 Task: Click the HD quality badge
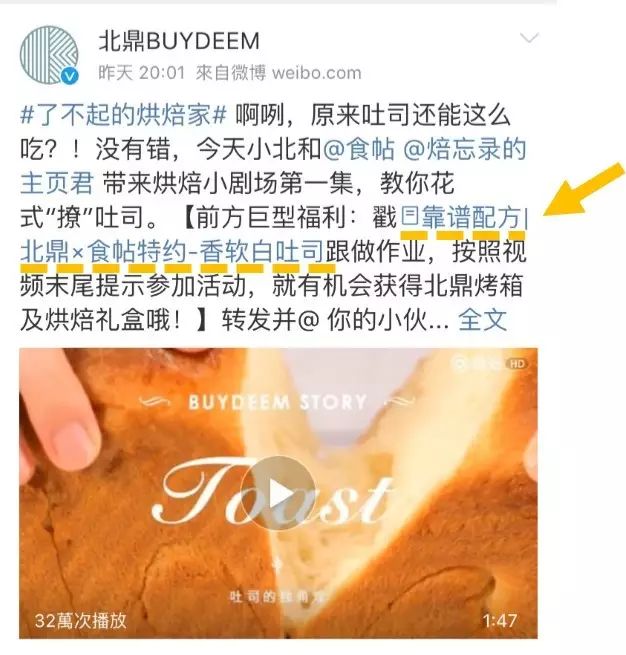517,364
